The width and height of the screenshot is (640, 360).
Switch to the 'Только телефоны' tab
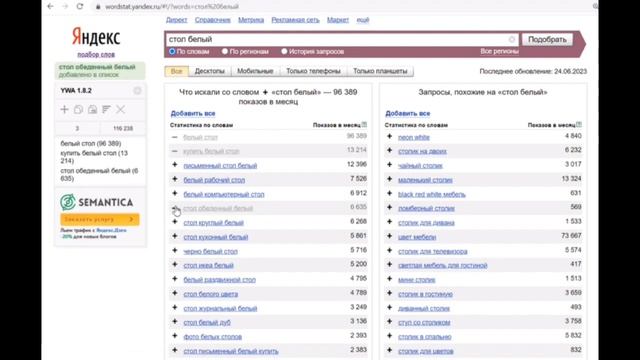click(313, 71)
